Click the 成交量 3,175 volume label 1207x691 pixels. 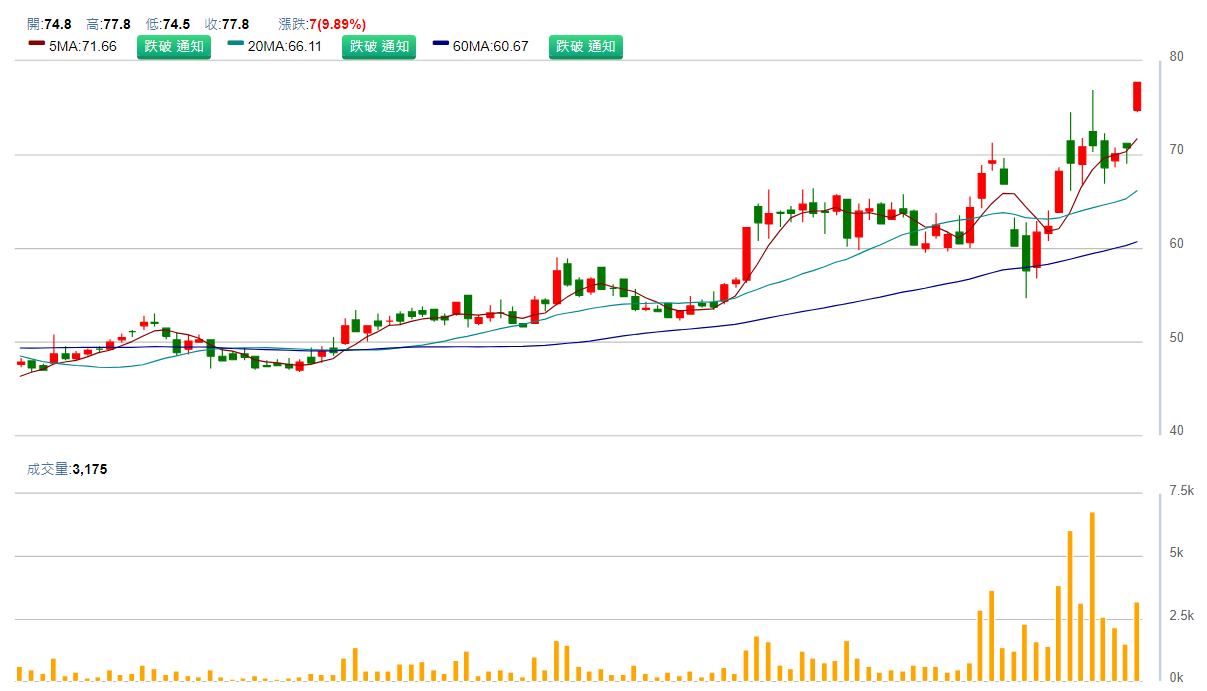[x=66, y=468]
